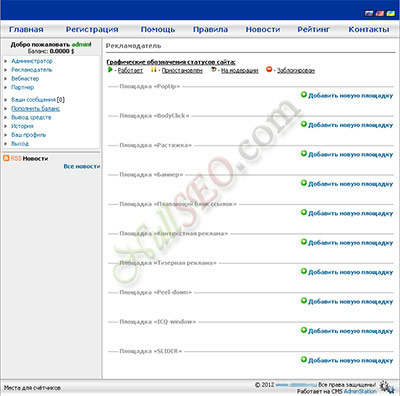Click the Пополнить баланс link
This screenshot has width=400, height=396.
pyautogui.click(x=36, y=108)
